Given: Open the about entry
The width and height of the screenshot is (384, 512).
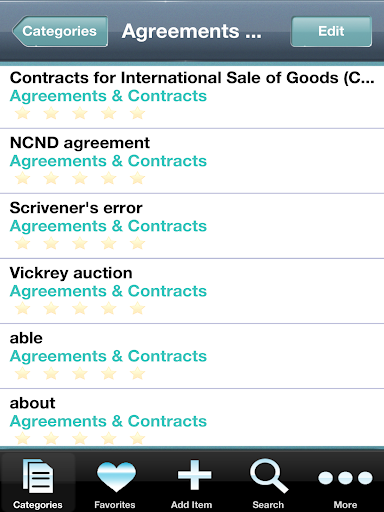Looking at the screenshot, I should pyautogui.click(x=192, y=418).
